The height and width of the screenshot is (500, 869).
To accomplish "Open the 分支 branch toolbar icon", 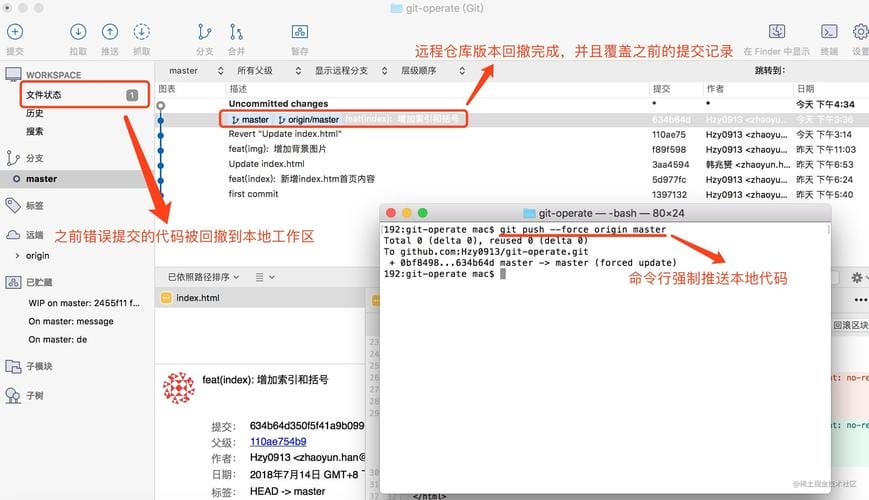I will tap(205, 32).
